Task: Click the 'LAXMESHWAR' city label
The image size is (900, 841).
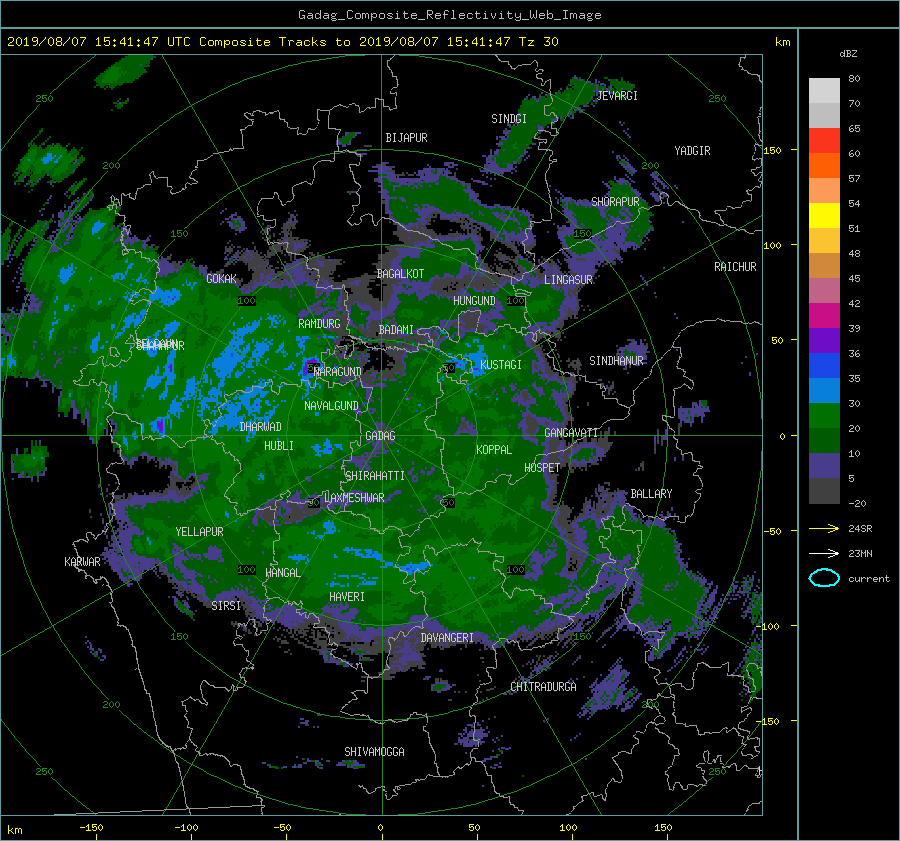Action: [x=354, y=498]
